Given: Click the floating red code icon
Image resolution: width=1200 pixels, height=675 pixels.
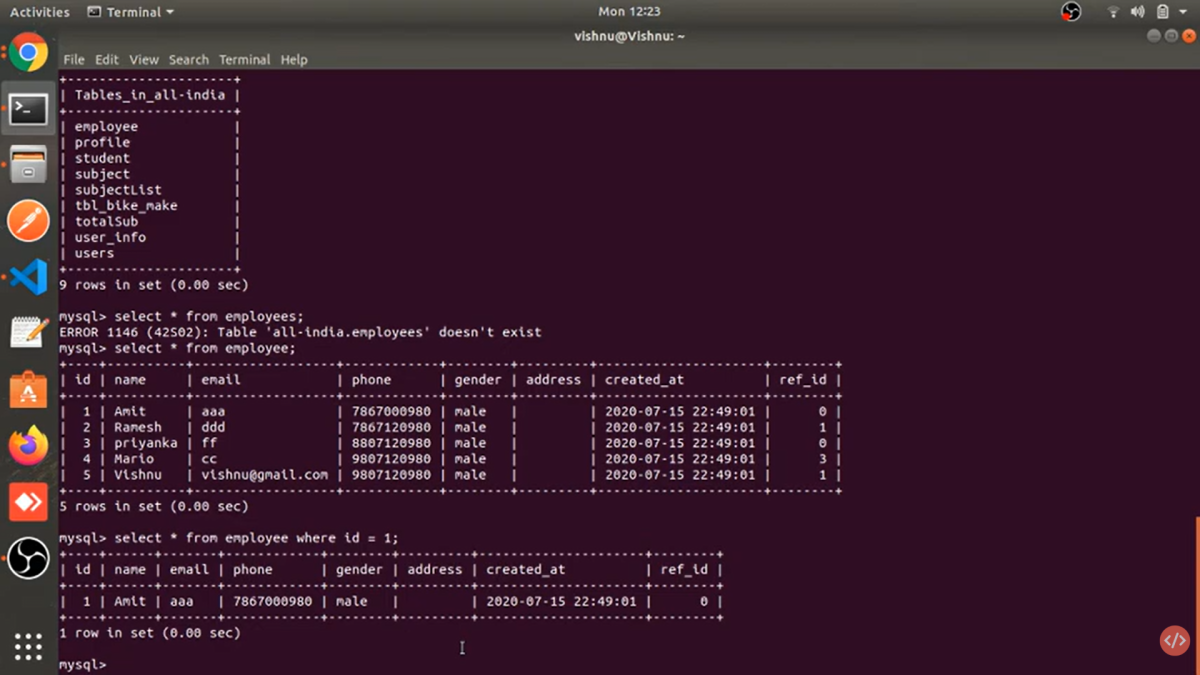Looking at the screenshot, I should pos(1174,641).
